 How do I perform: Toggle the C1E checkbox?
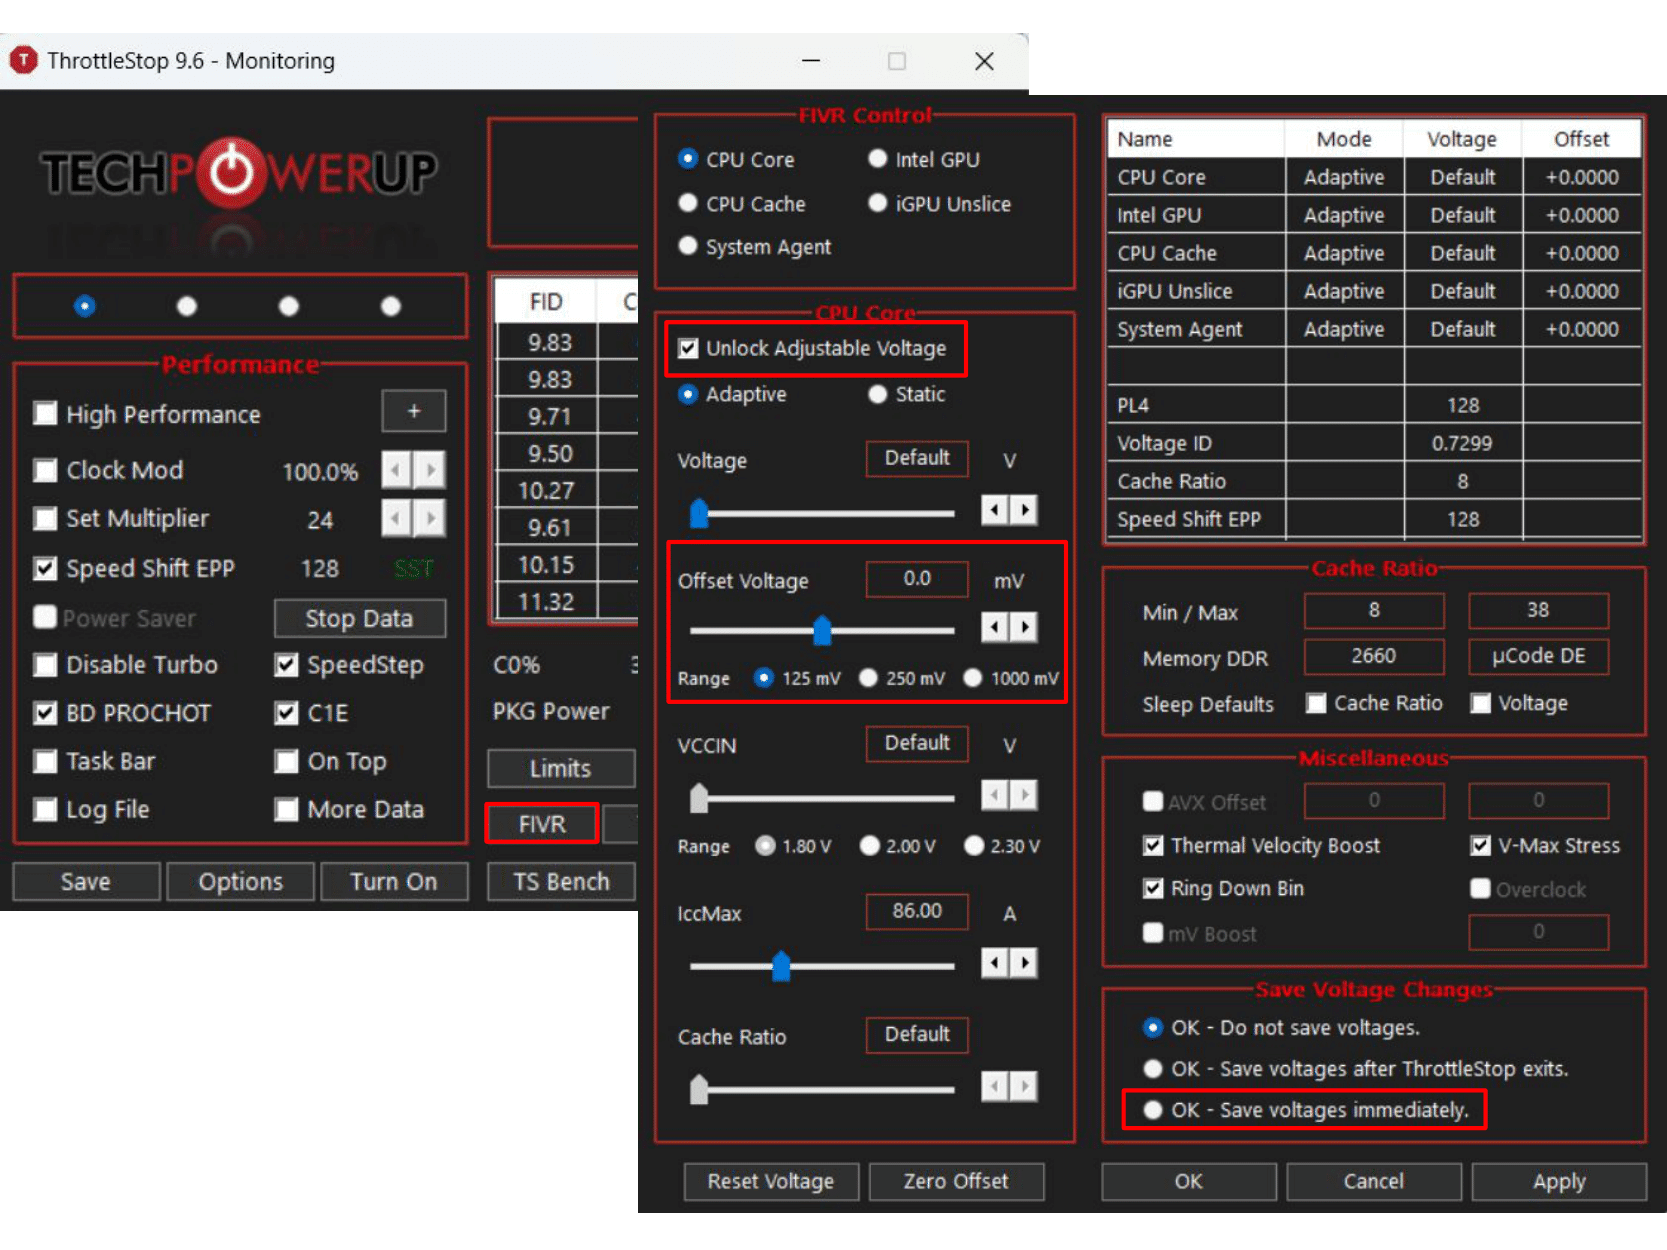[x=286, y=713]
